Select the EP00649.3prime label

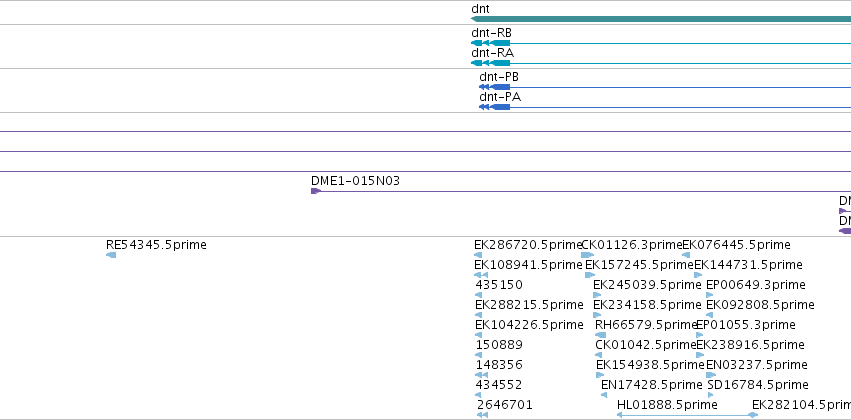click(756, 285)
